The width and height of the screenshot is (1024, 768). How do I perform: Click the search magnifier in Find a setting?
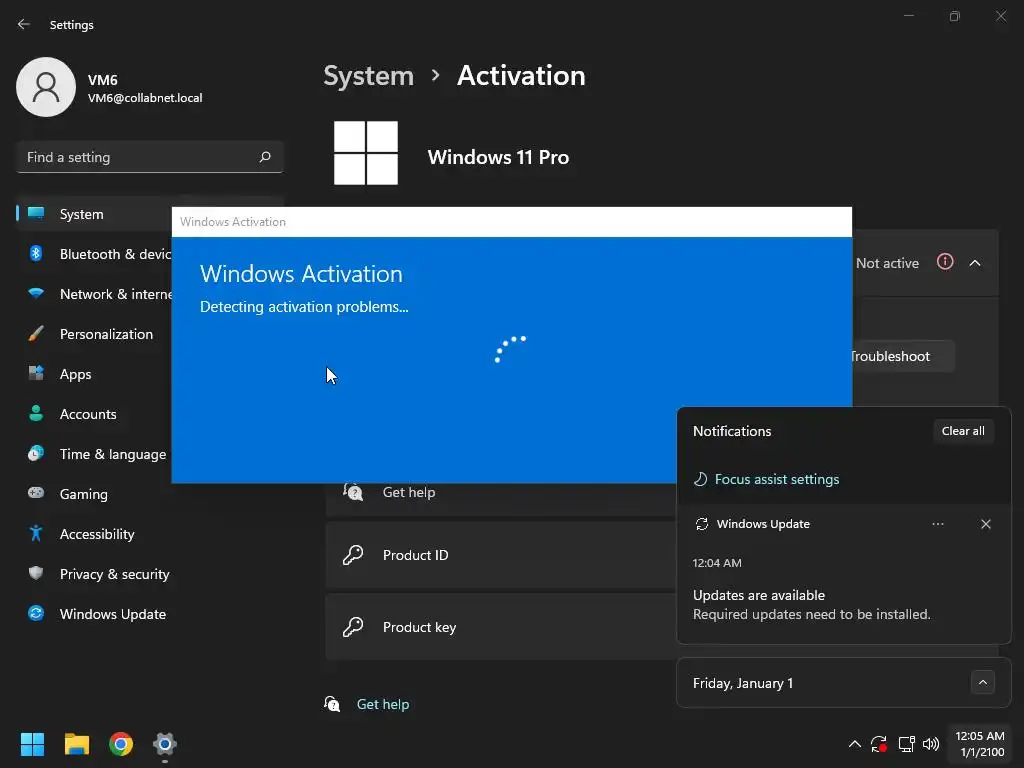coord(265,157)
